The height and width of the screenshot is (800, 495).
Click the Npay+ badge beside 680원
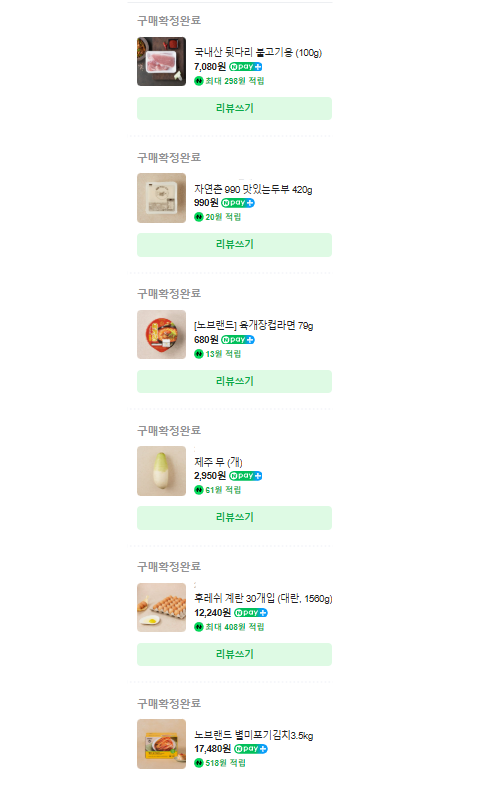click(x=238, y=340)
